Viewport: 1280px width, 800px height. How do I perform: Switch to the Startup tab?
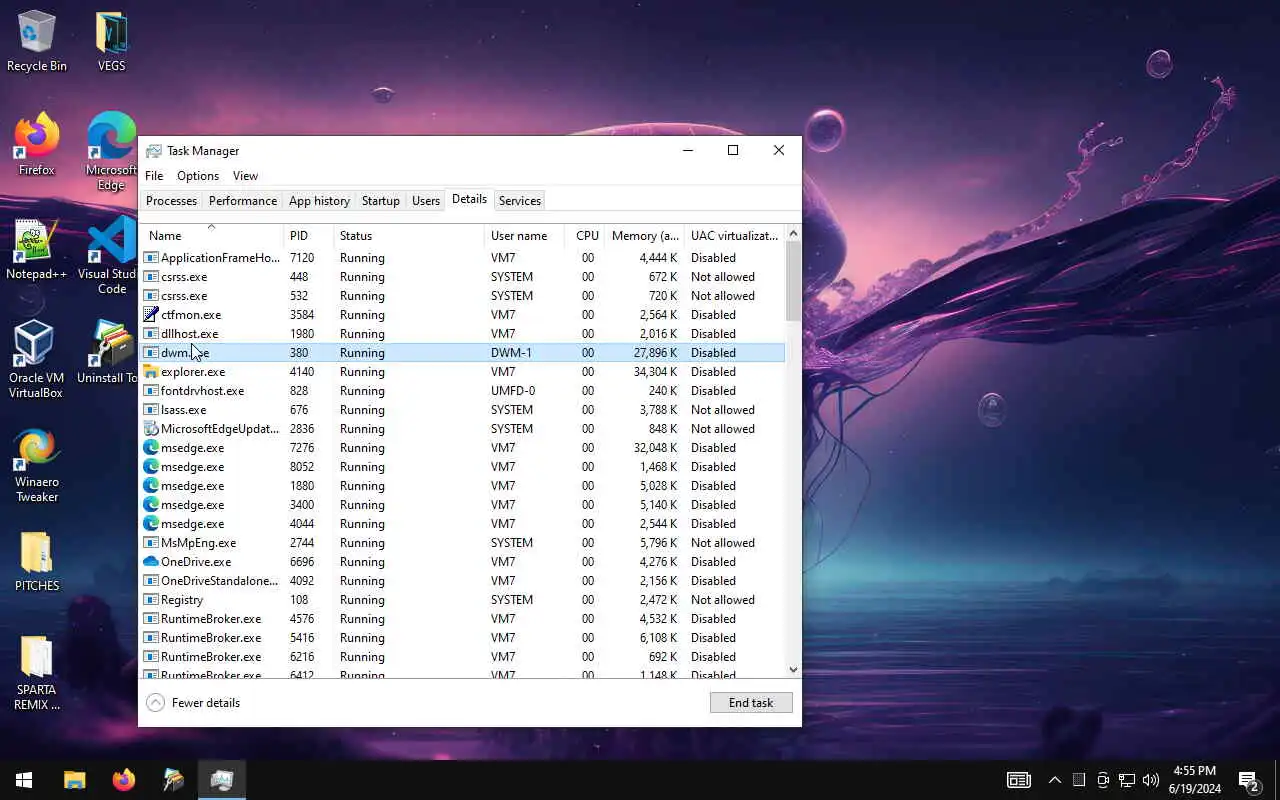pos(380,201)
